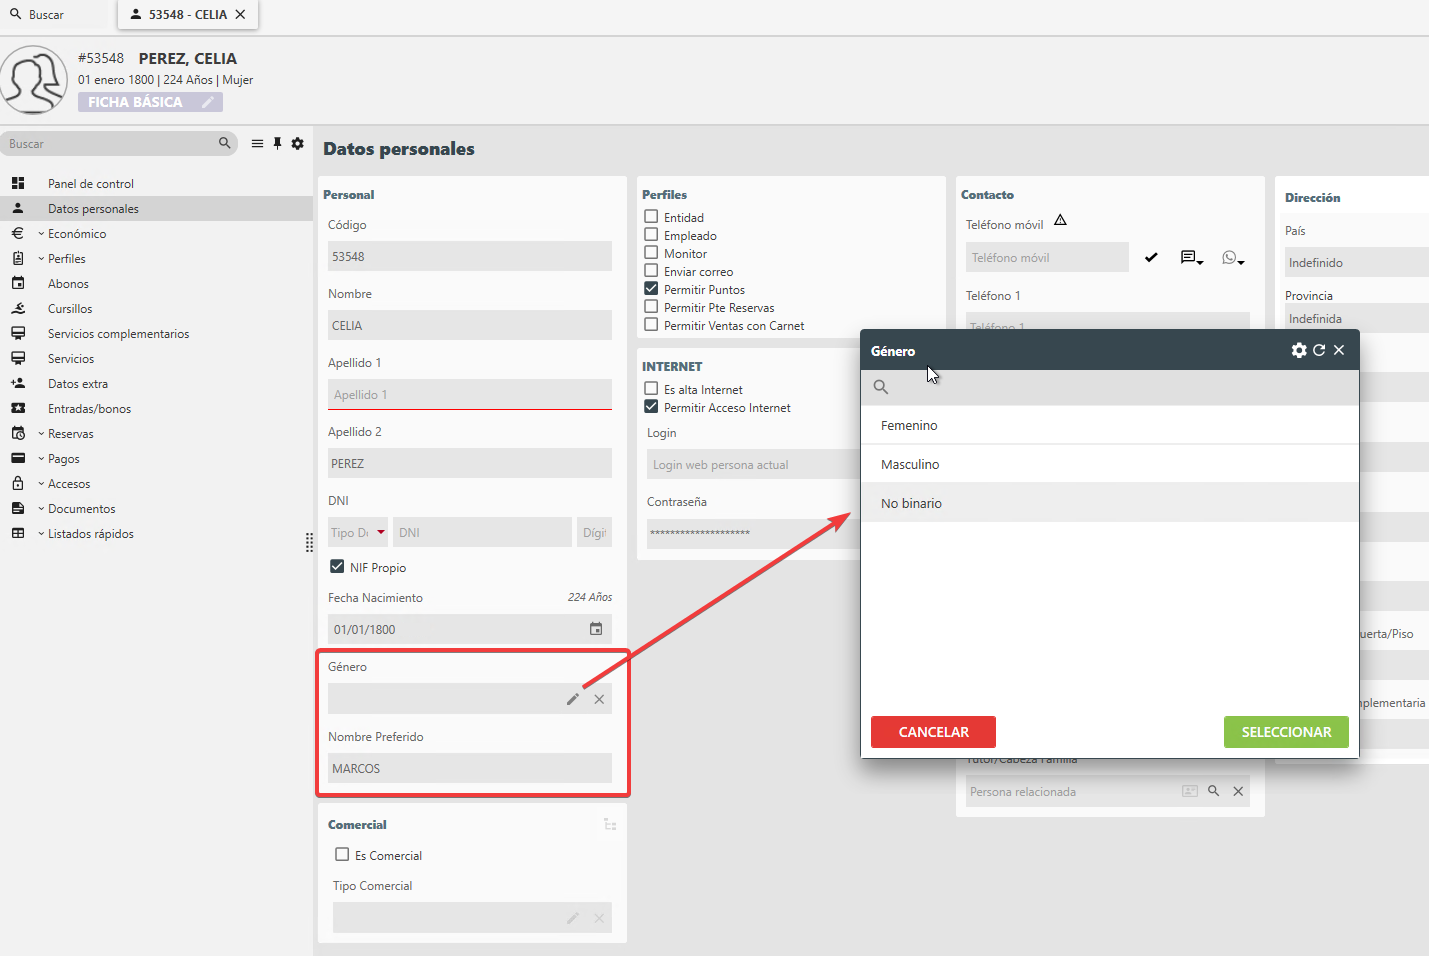This screenshot has width=1429, height=956.
Task: Click the Económico euro icon
Action: point(18,233)
